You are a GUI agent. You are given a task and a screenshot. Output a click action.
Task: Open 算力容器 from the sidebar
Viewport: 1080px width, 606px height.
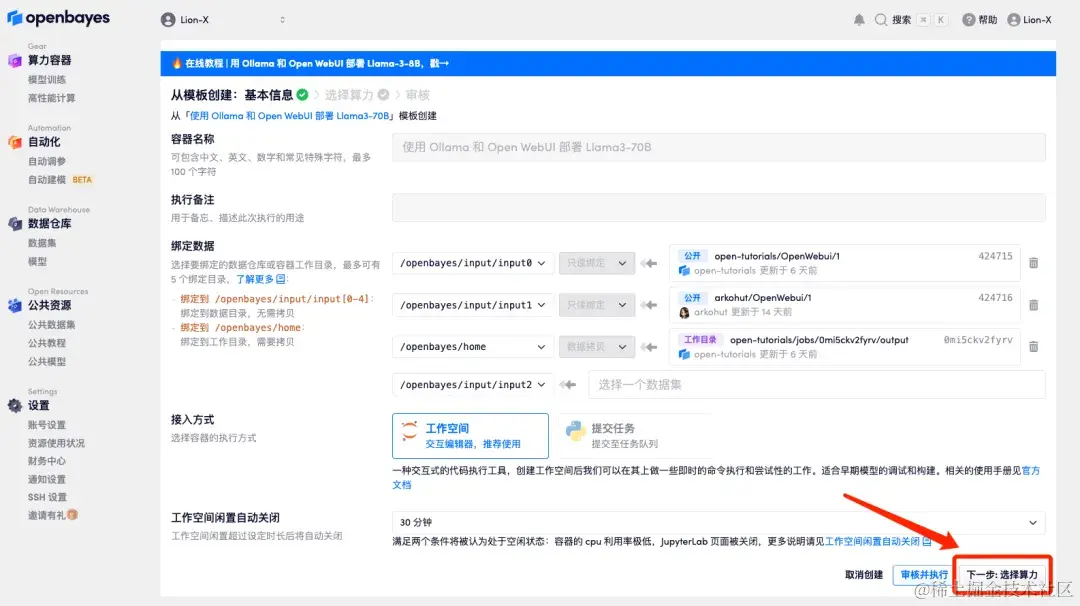pyautogui.click(x=47, y=60)
